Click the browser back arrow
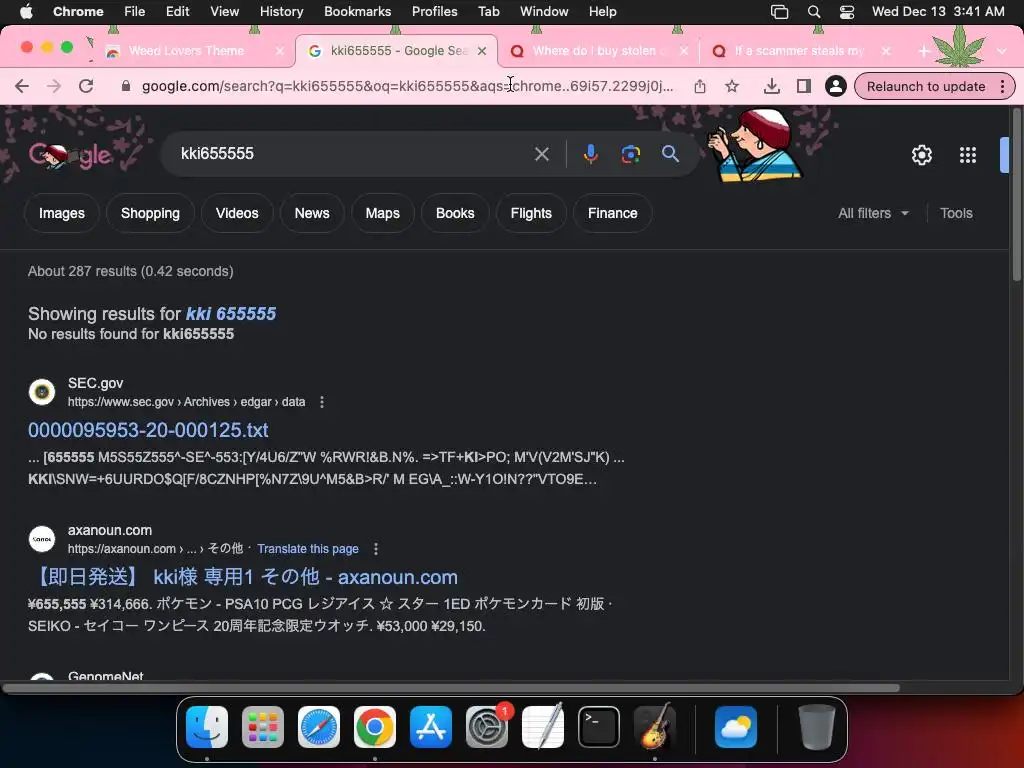 [22, 86]
